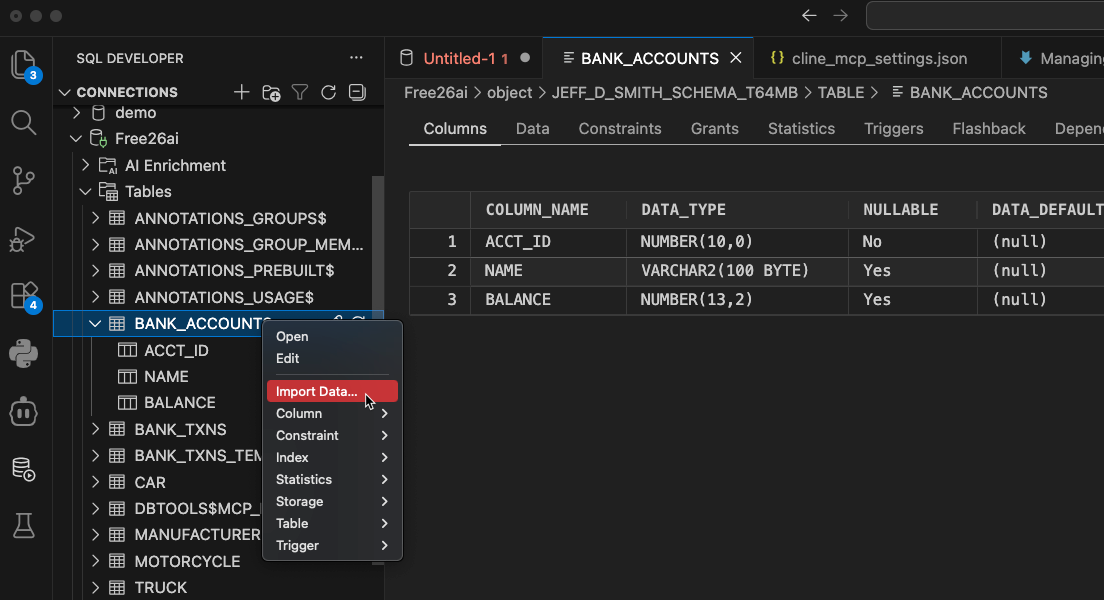This screenshot has width=1104, height=600.
Task: Open the Extensions view in activity bar
Action: coord(23,295)
